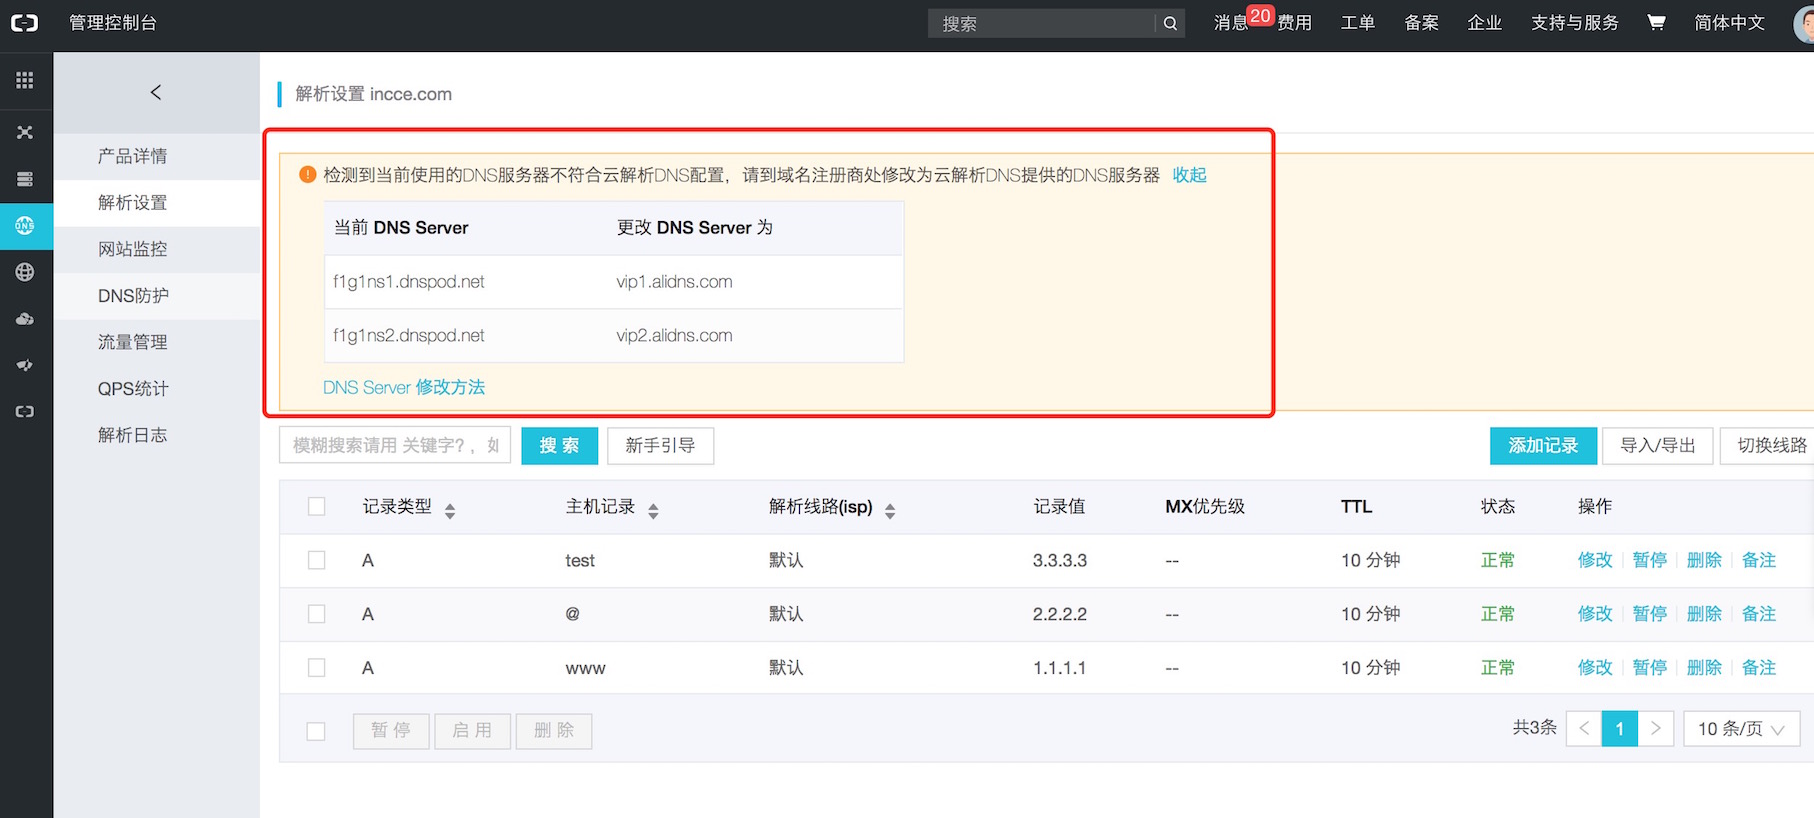Focus the fuzzy record search field
Image resolution: width=1814 pixels, height=818 pixels.
pyautogui.click(x=395, y=445)
